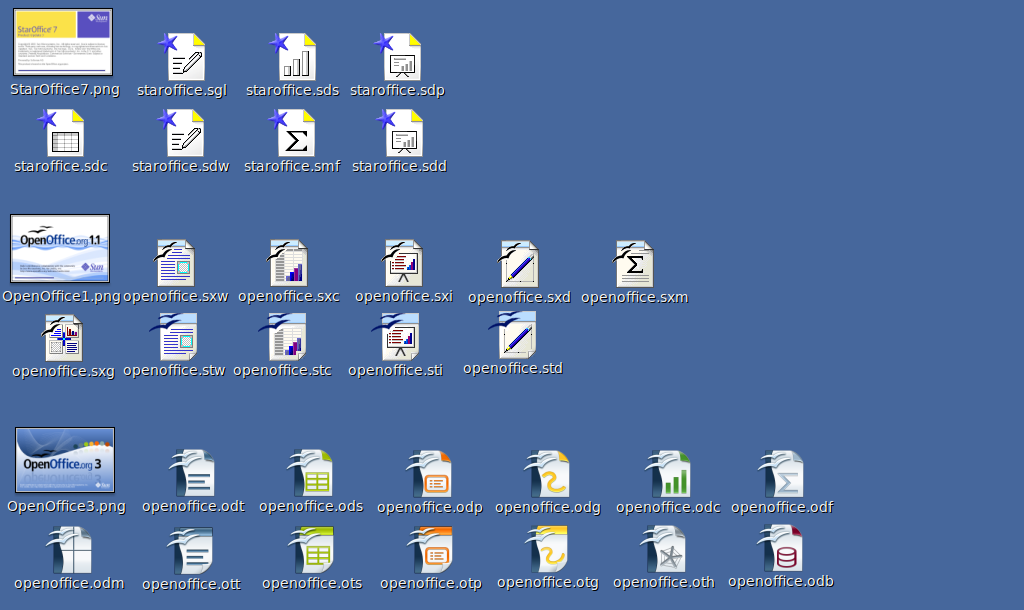Screen dimensions: 1024x610
Task: Select the staroffice.sdc spreadsheet file icon
Action: point(61,133)
